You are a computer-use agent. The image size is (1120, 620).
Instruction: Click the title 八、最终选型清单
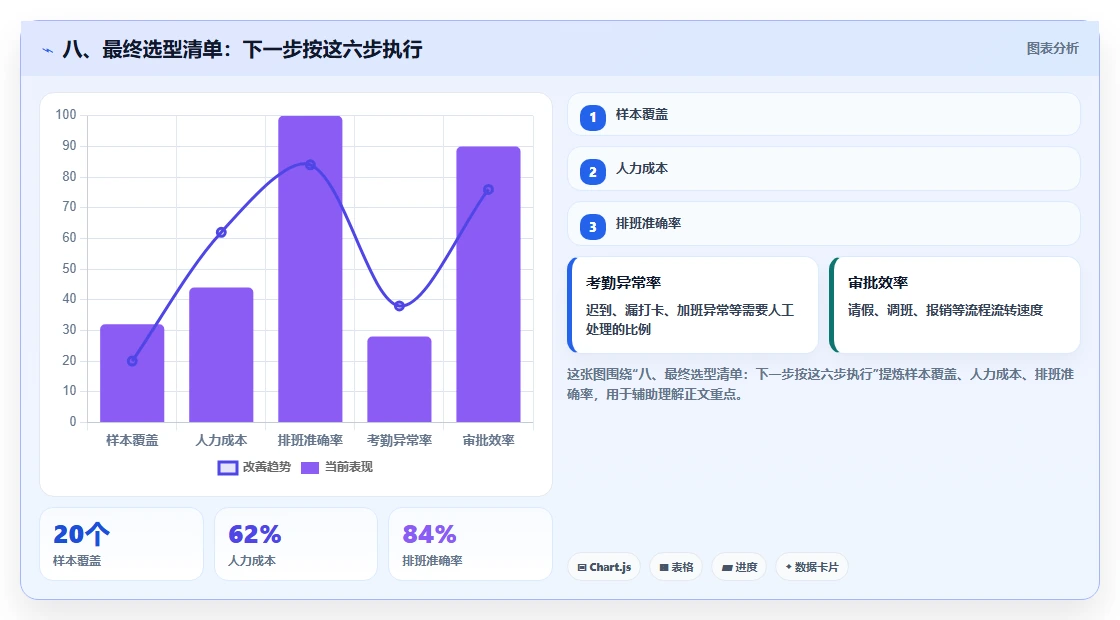pyautogui.click(x=243, y=50)
